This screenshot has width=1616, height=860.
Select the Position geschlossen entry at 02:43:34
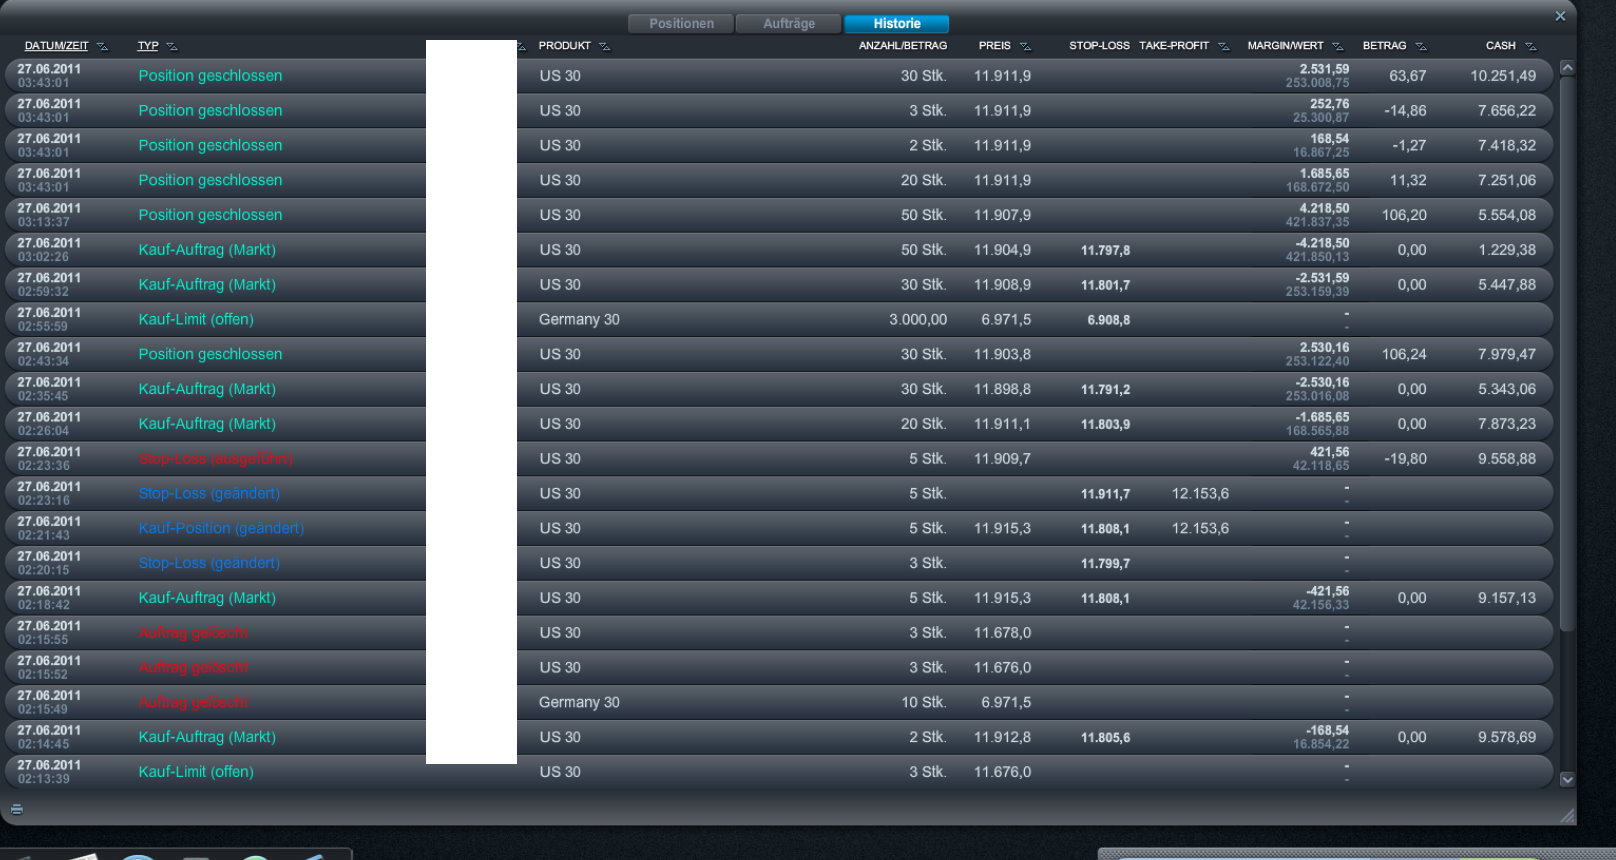coord(778,354)
